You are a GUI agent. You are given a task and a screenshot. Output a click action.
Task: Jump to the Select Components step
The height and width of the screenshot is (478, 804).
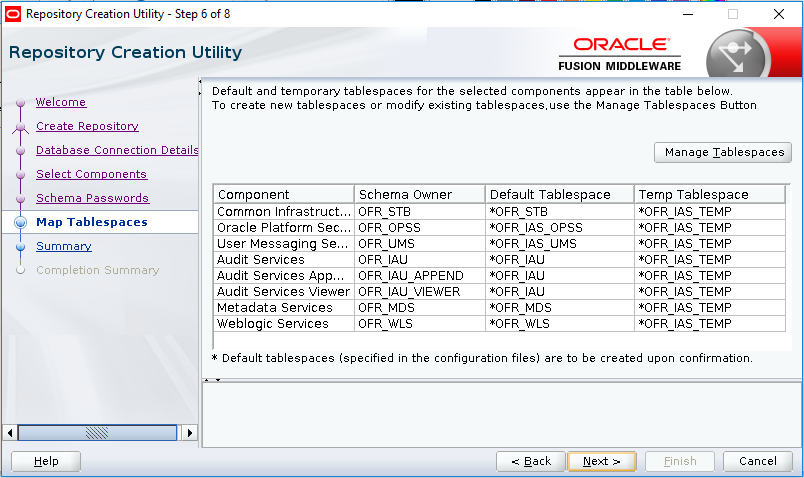[91, 174]
